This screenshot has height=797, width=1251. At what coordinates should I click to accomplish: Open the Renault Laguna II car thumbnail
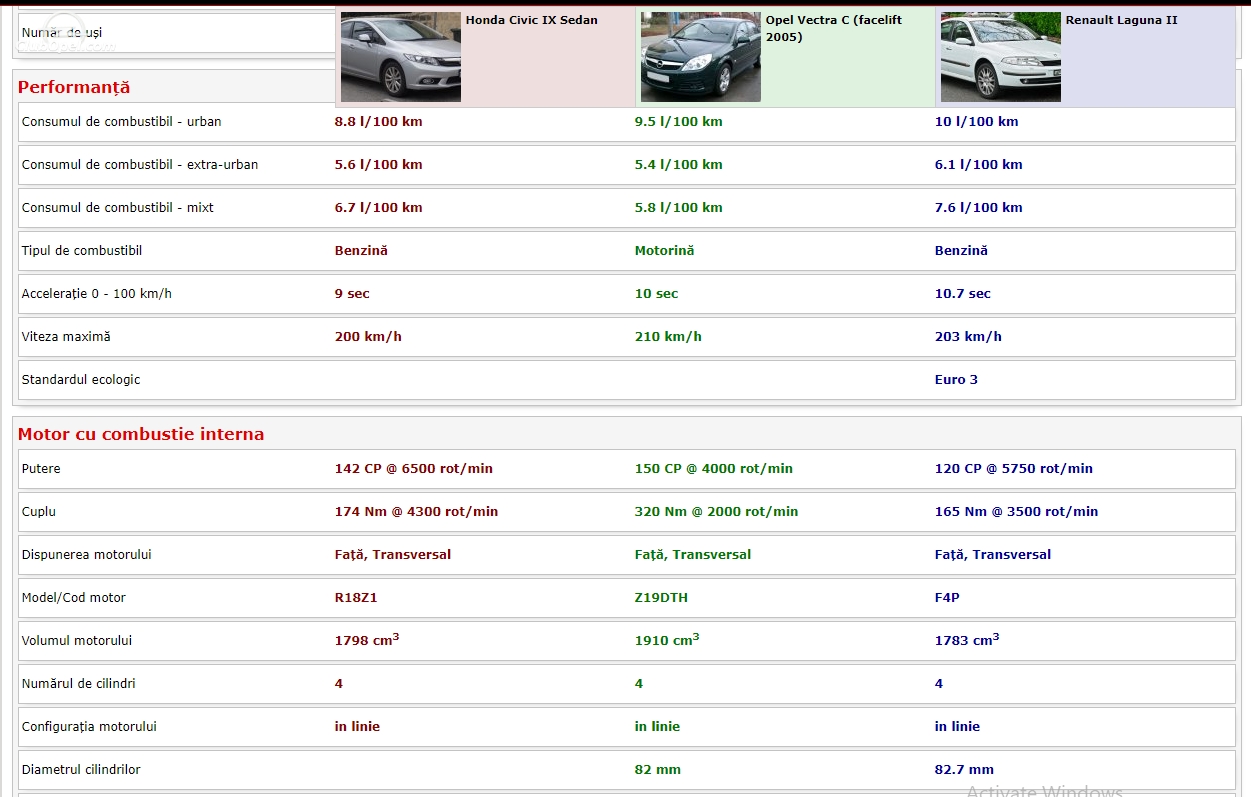click(1001, 57)
